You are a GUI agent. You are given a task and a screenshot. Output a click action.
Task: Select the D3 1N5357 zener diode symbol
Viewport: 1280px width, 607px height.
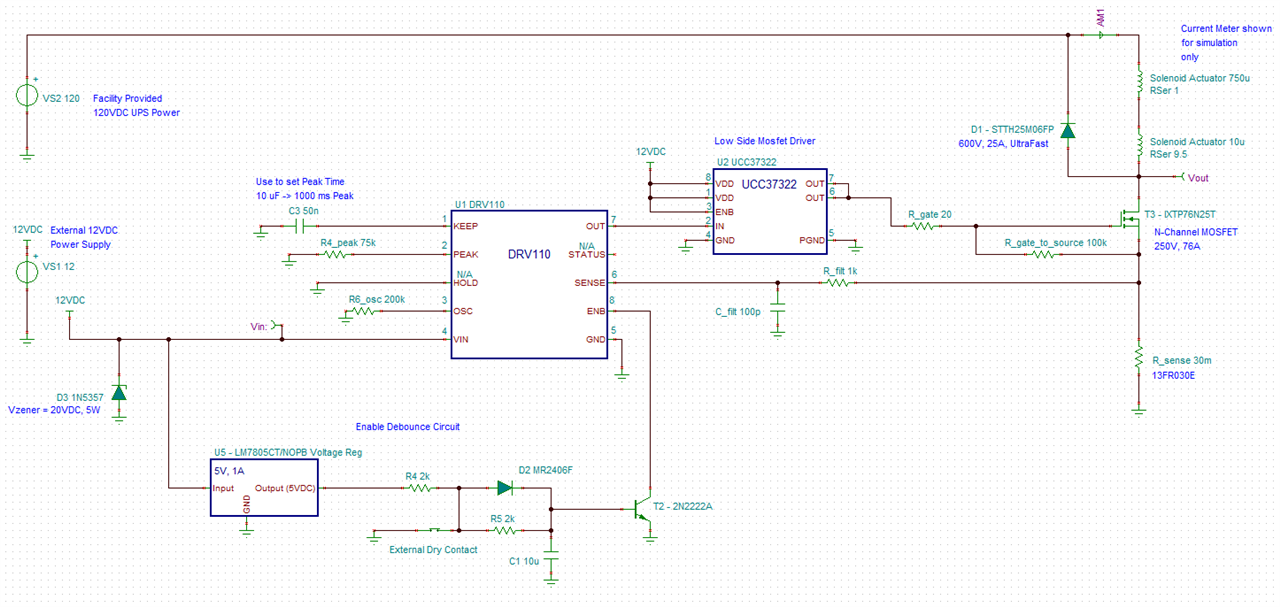pyautogui.click(x=119, y=393)
